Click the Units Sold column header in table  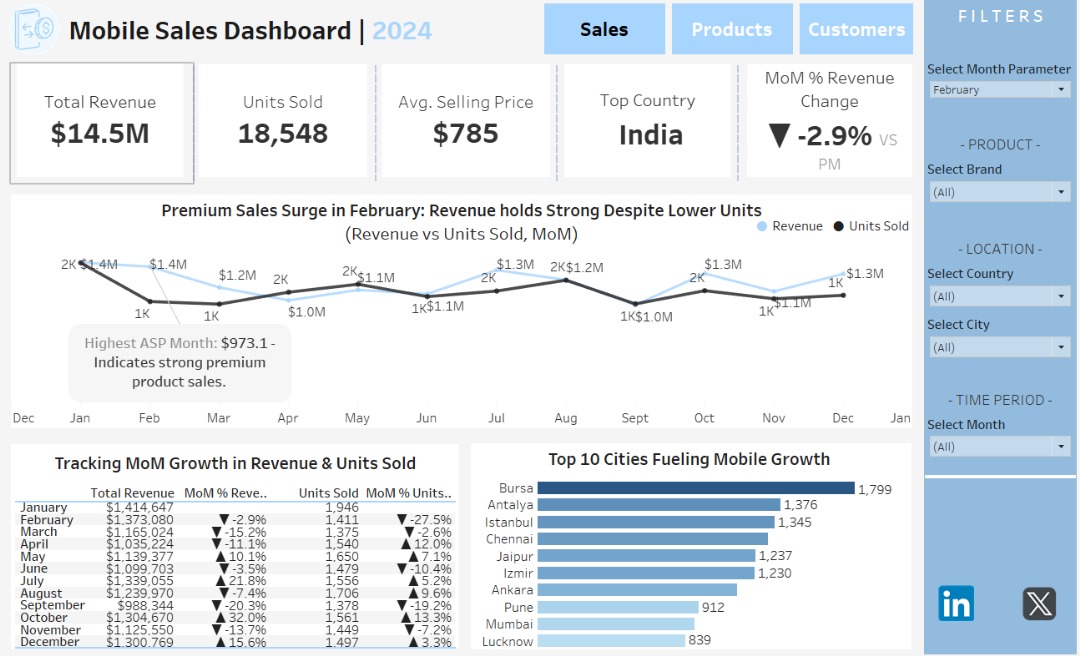point(329,493)
